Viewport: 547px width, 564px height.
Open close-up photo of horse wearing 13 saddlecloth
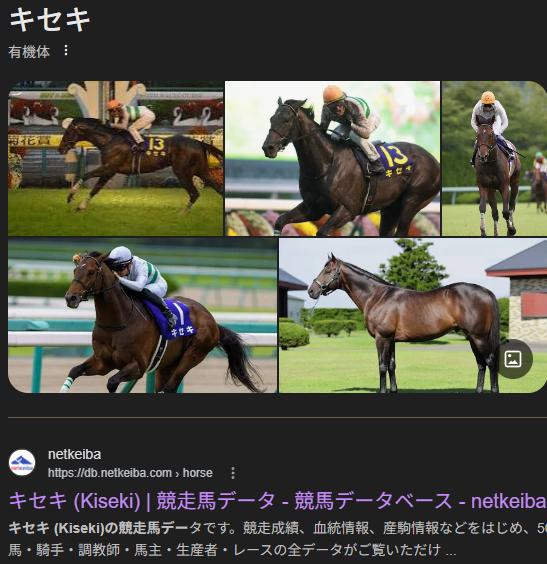coord(332,159)
